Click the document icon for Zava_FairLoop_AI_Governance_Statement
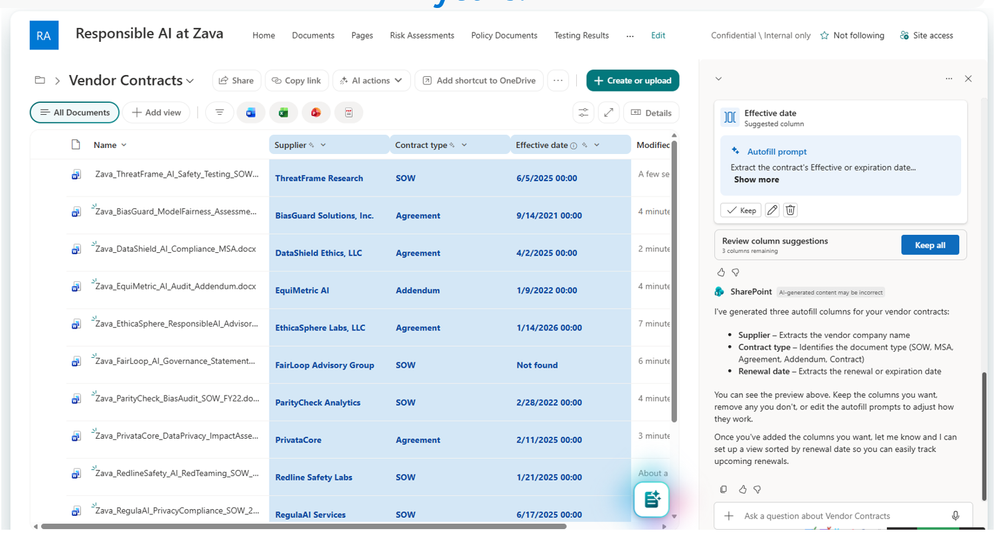This screenshot has width=999, height=537. tap(76, 361)
